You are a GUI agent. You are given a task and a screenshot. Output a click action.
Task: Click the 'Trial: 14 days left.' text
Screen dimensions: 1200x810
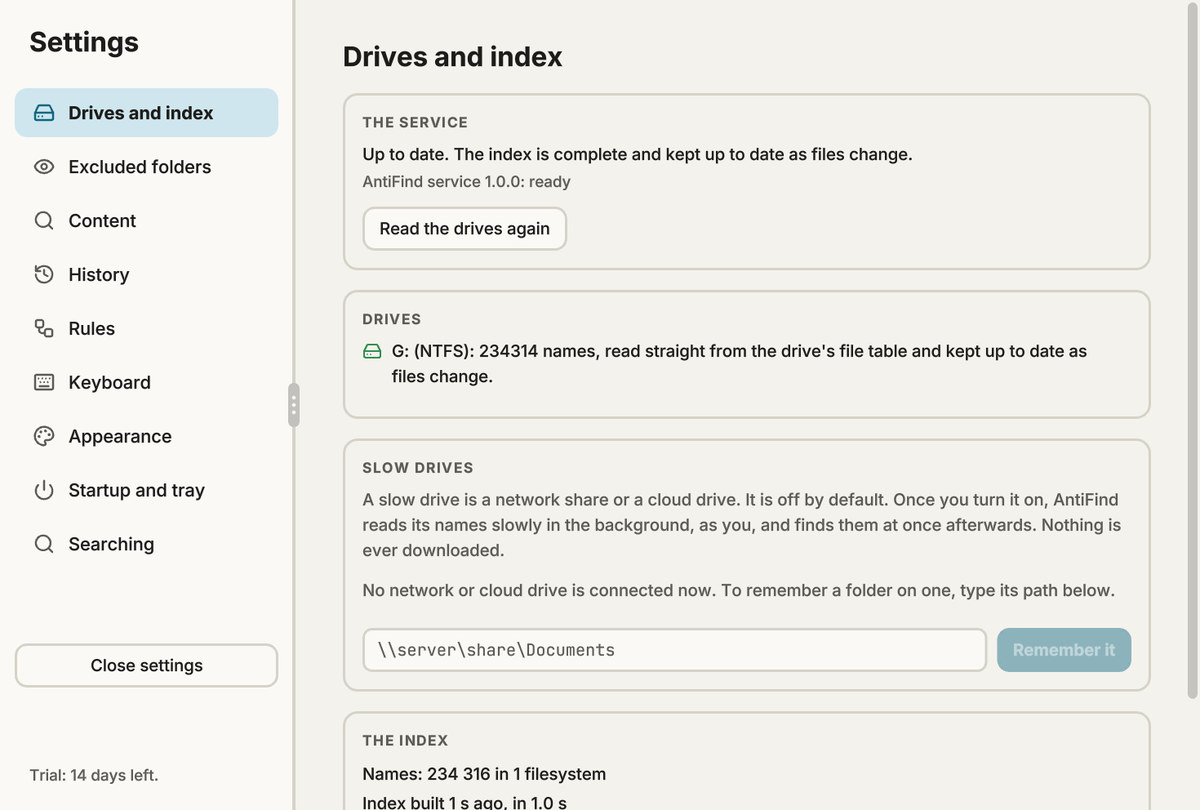94,775
